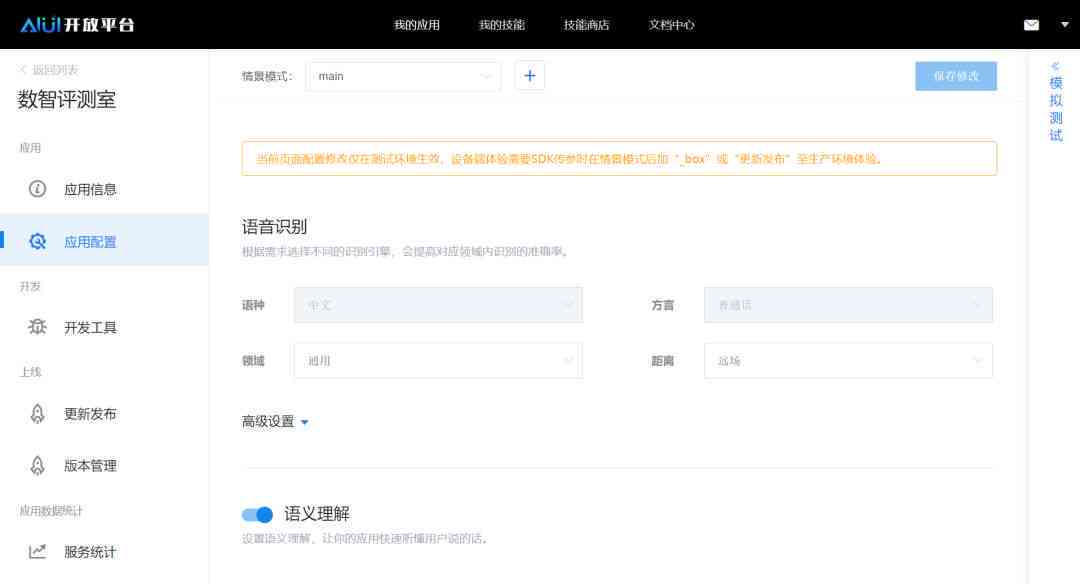
Task: Expand the 模拟测试 side panel
Action: pyautogui.click(x=1056, y=102)
